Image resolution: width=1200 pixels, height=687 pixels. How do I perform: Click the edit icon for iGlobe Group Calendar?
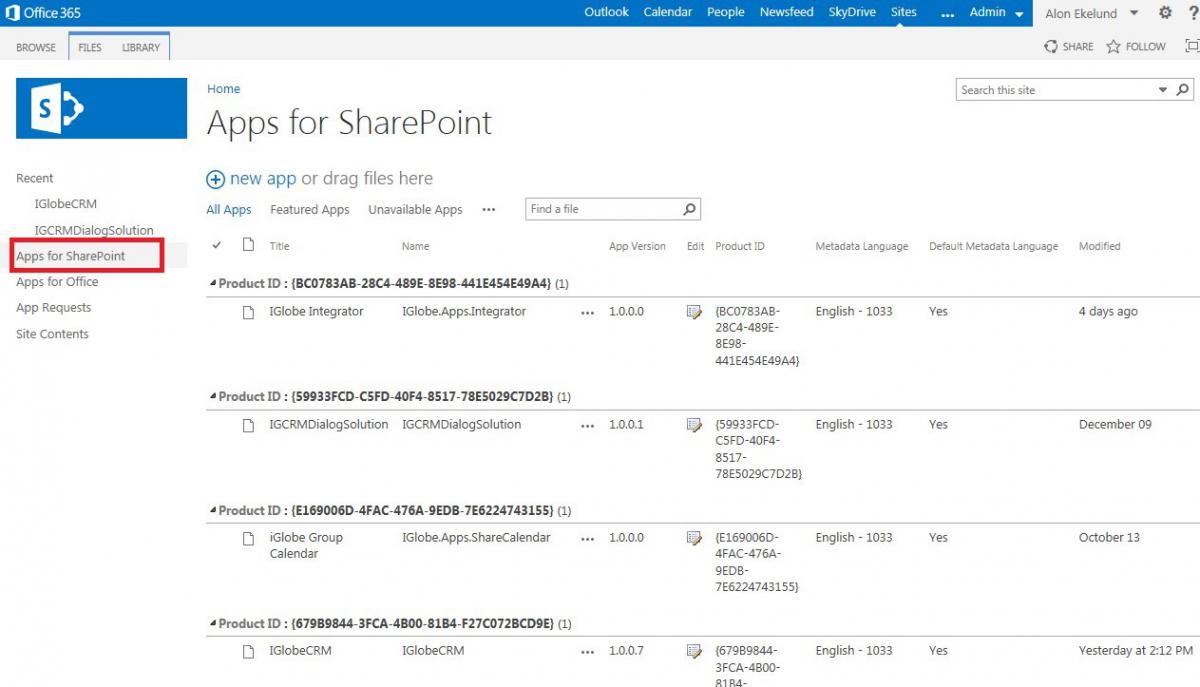click(x=694, y=538)
